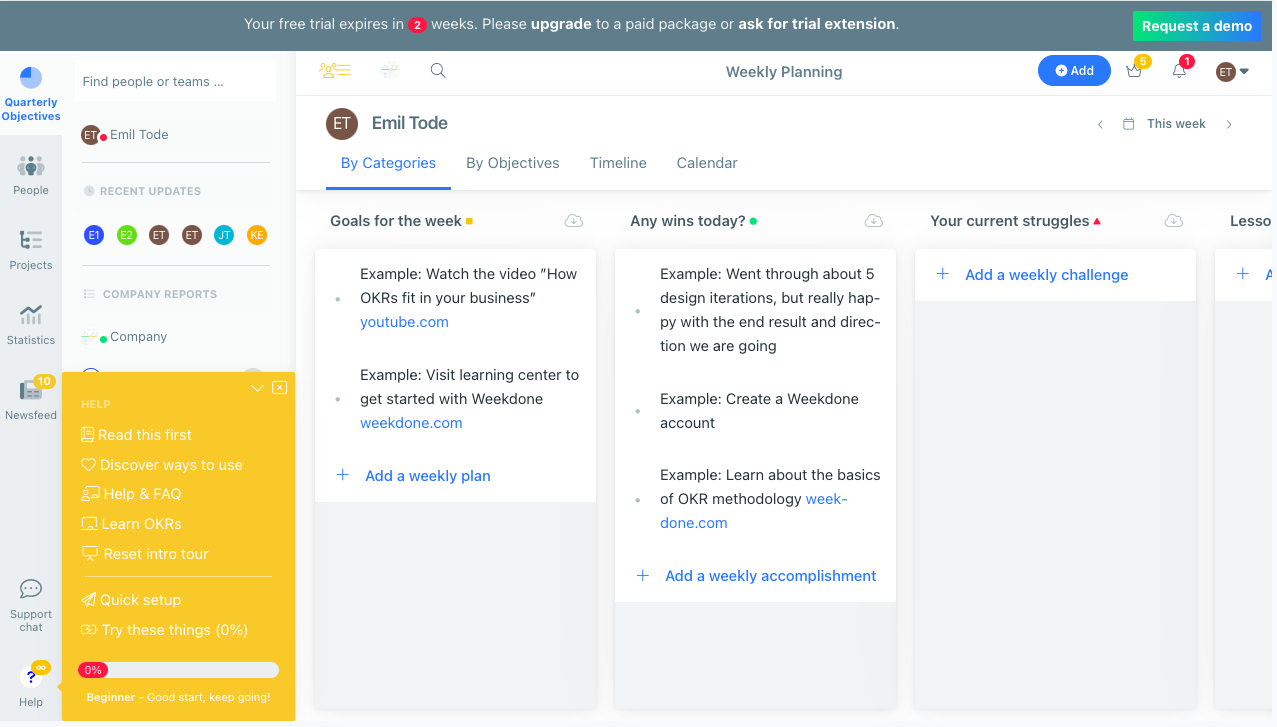This screenshot has width=1277, height=727.
Task: Select the JT avatar in recent updates
Action: pyautogui.click(x=224, y=235)
